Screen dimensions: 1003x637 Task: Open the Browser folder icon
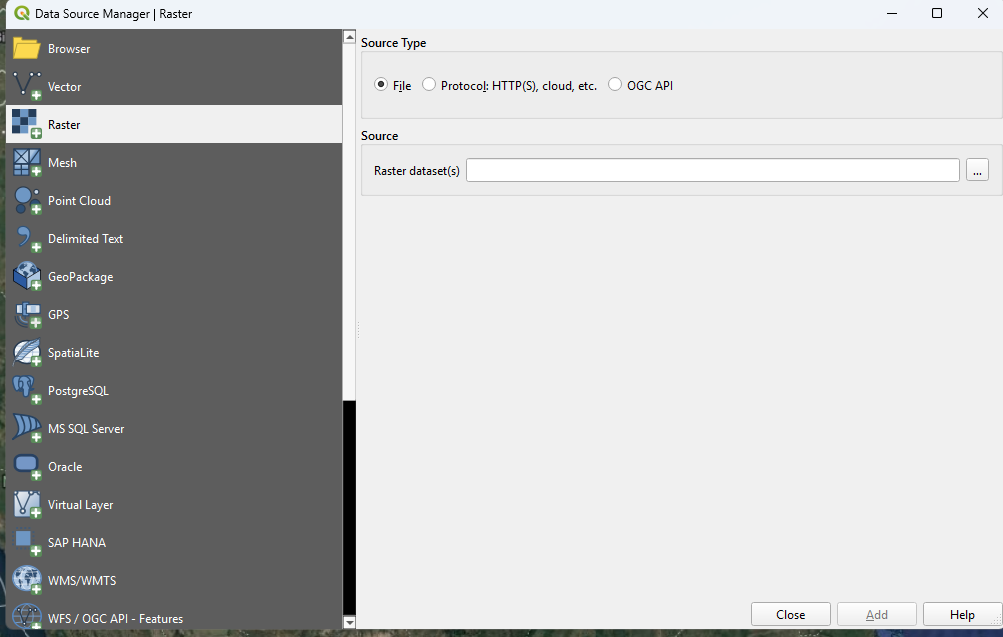26,49
